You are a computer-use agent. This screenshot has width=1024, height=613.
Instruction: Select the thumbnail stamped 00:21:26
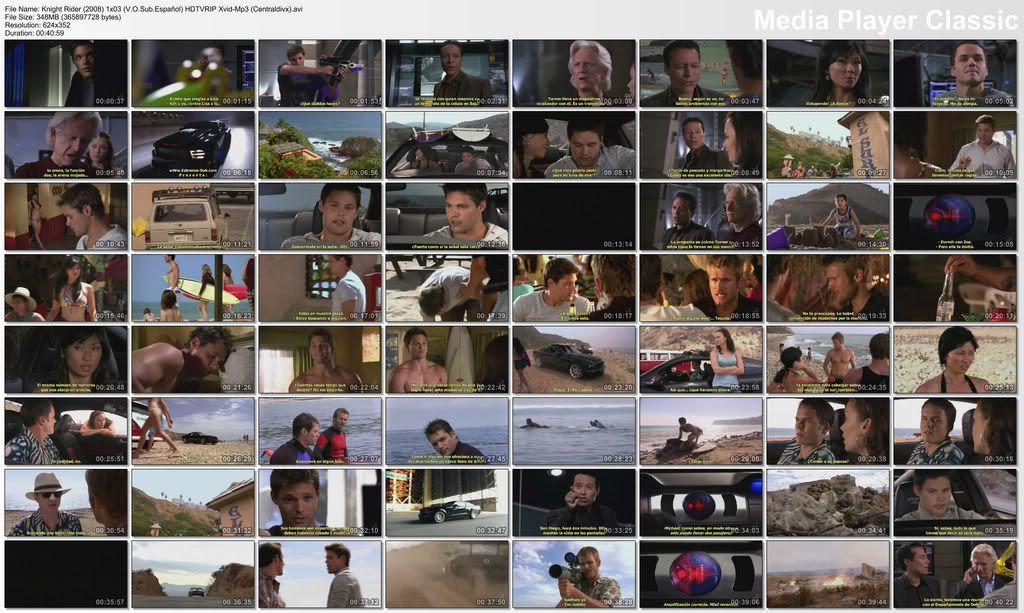click(193, 360)
